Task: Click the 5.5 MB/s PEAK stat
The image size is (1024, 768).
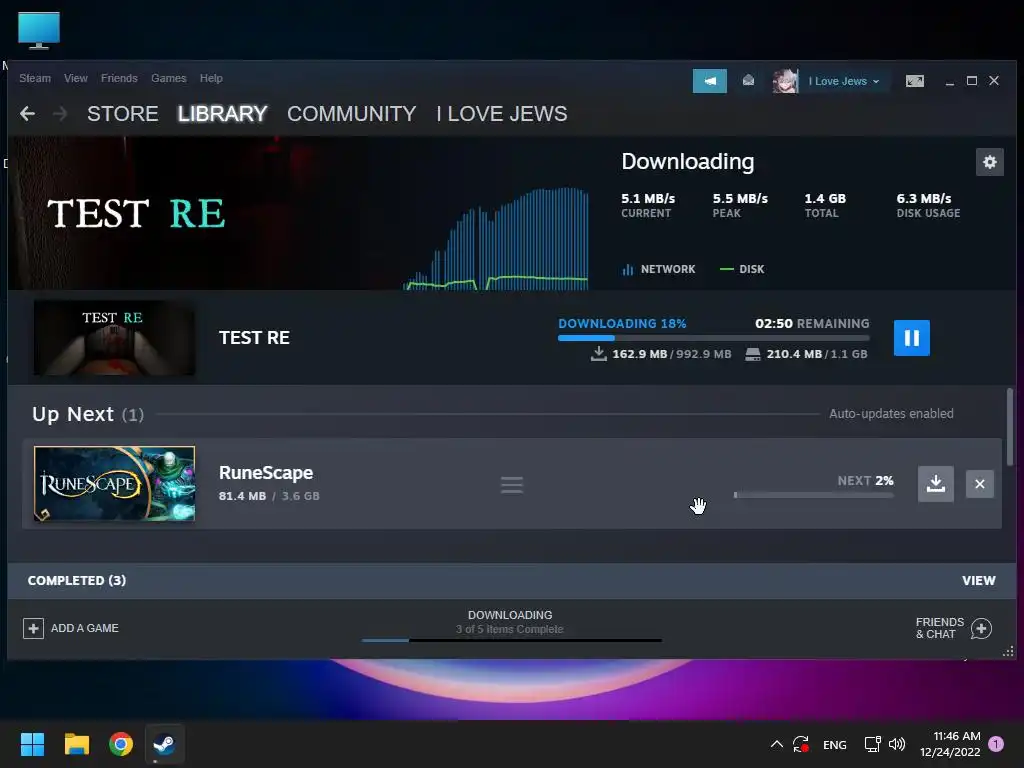Action: click(x=740, y=205)
